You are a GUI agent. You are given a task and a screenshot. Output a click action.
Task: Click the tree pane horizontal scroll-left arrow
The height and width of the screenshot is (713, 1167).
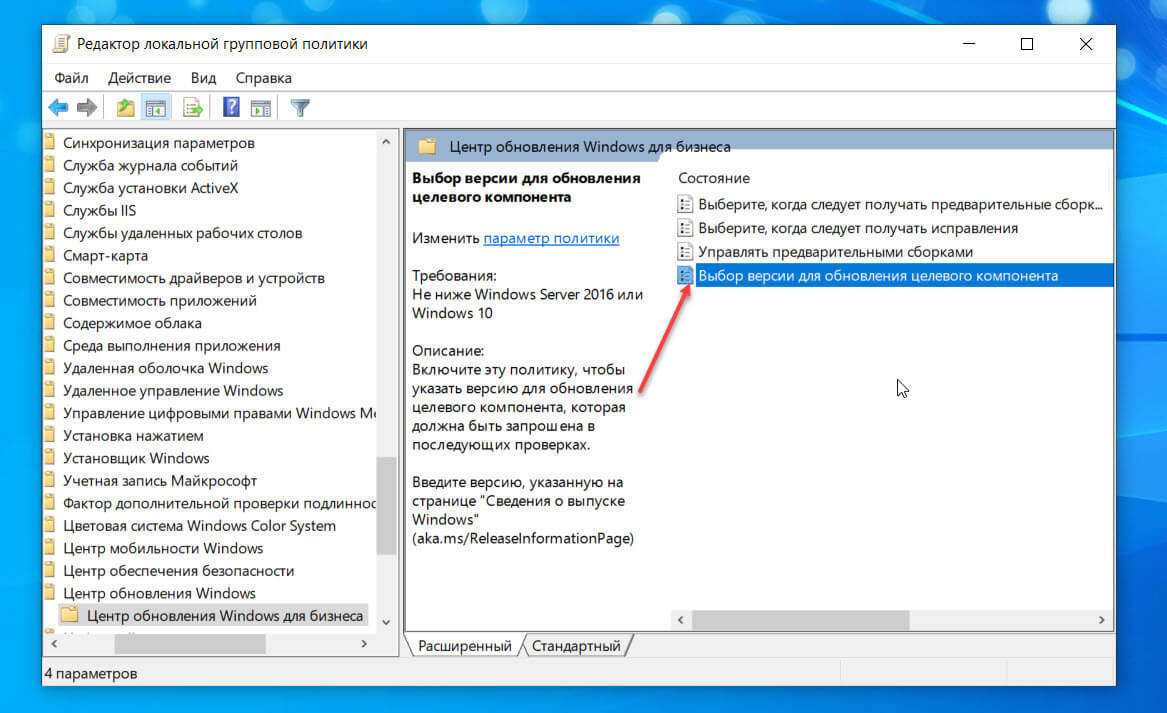(x=54, y=644)
